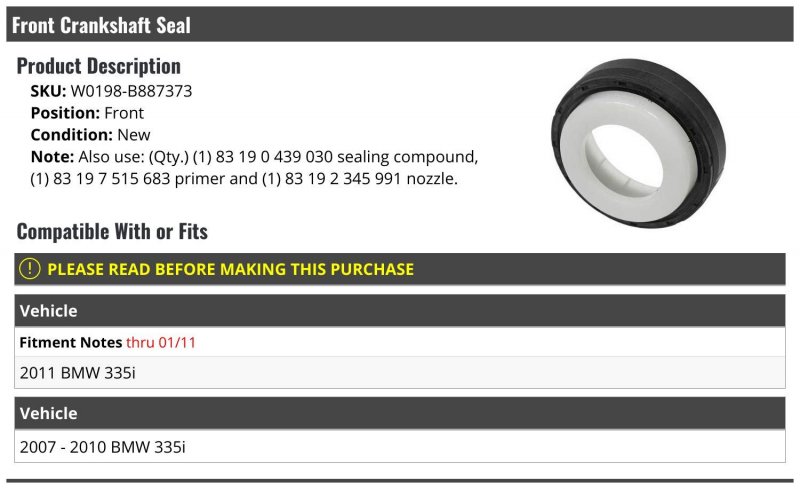Click the SKU W0198-B887373 text
This screenshot has width=800, height=489.
(x=111, y=91)
